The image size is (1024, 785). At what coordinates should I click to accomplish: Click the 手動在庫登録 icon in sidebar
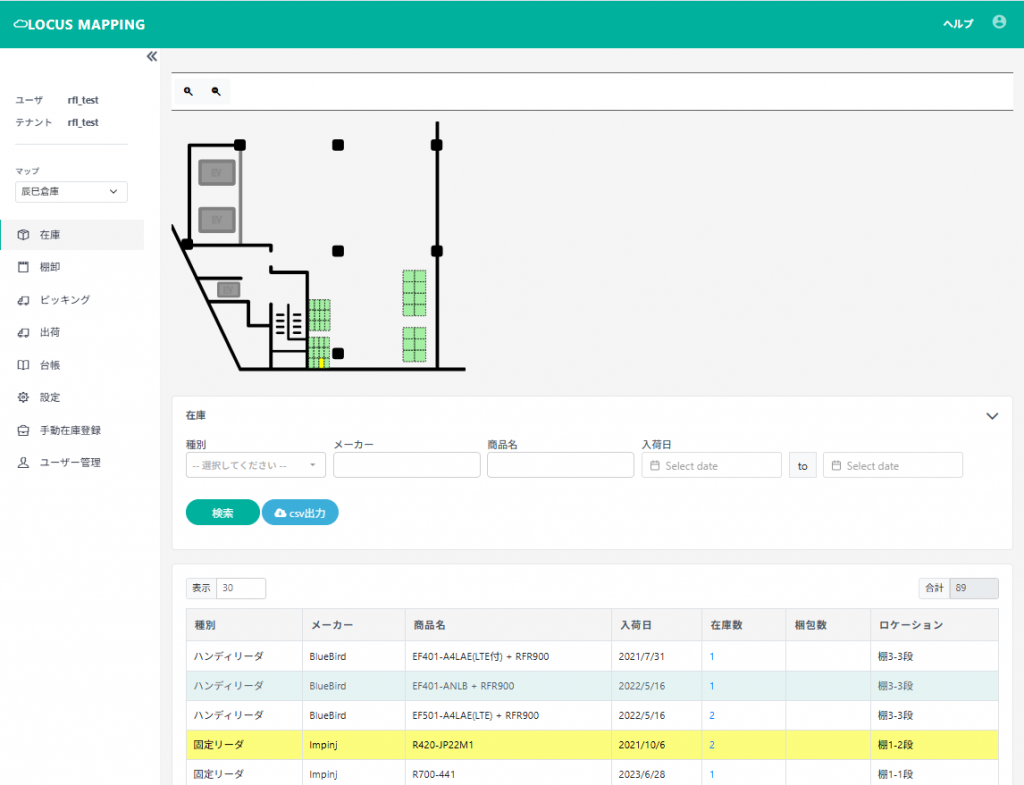(x=24, y=430)
